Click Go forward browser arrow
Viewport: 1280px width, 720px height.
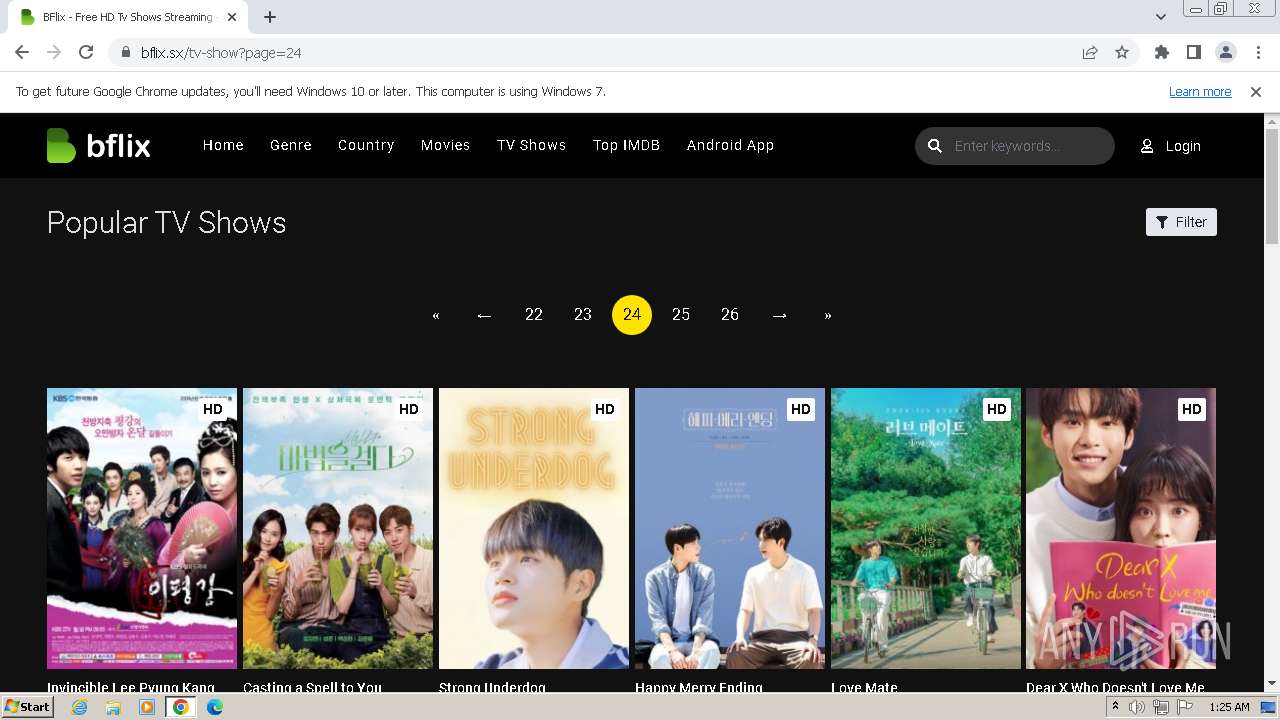tap(54, 53)
